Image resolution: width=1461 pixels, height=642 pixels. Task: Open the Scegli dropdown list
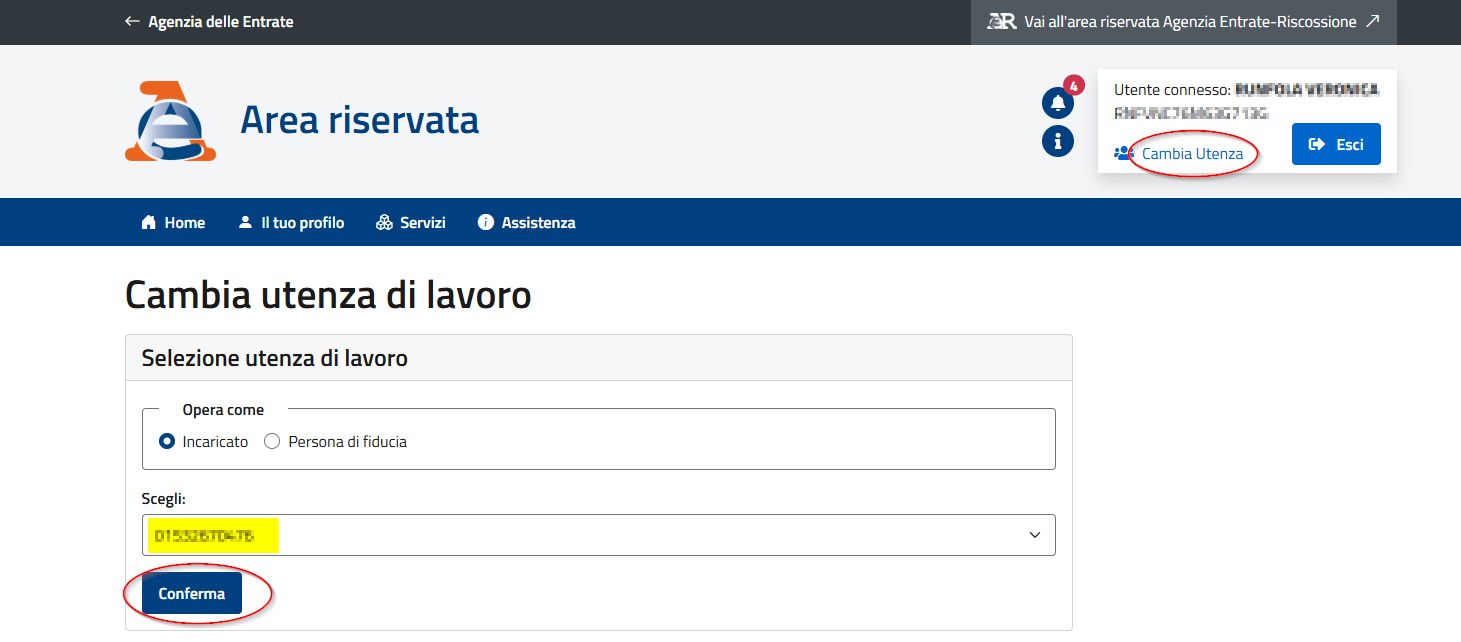tap(599, 535)
